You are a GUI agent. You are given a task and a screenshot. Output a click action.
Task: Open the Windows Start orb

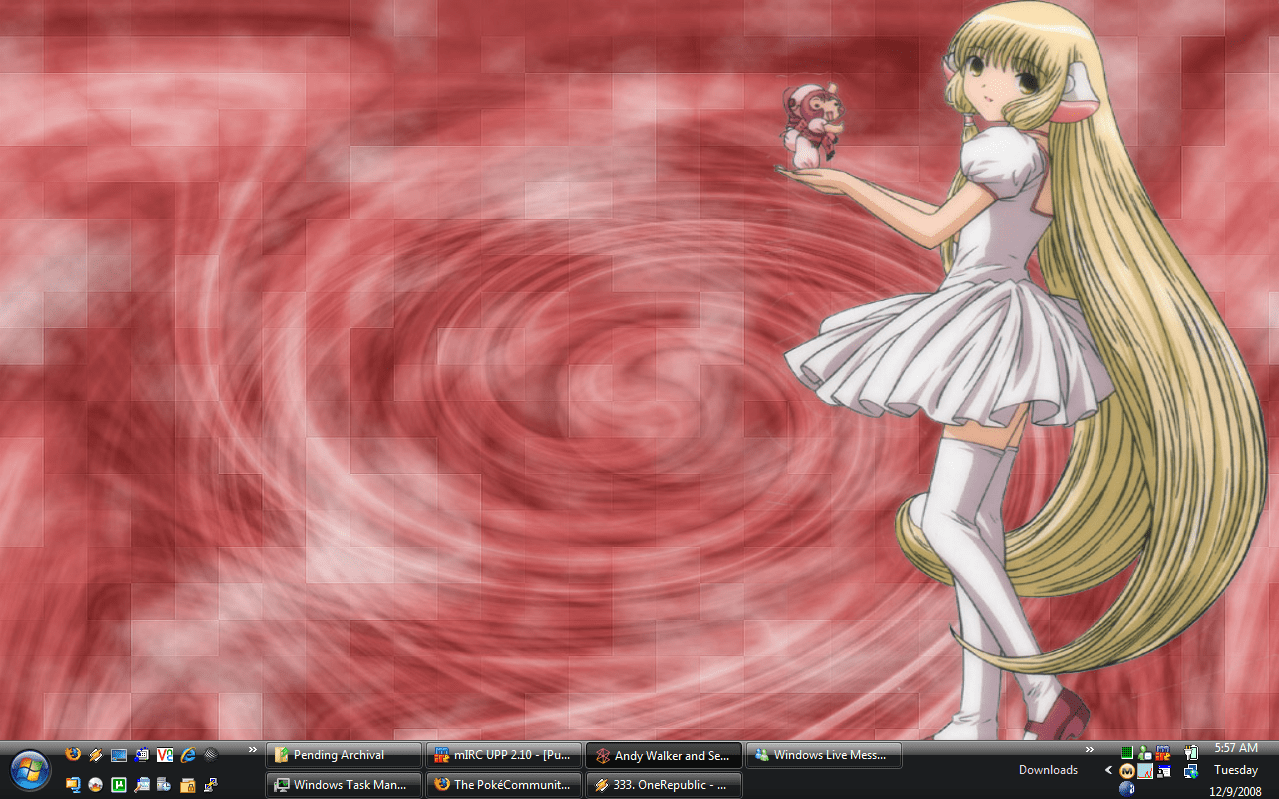tap(30, 770)
